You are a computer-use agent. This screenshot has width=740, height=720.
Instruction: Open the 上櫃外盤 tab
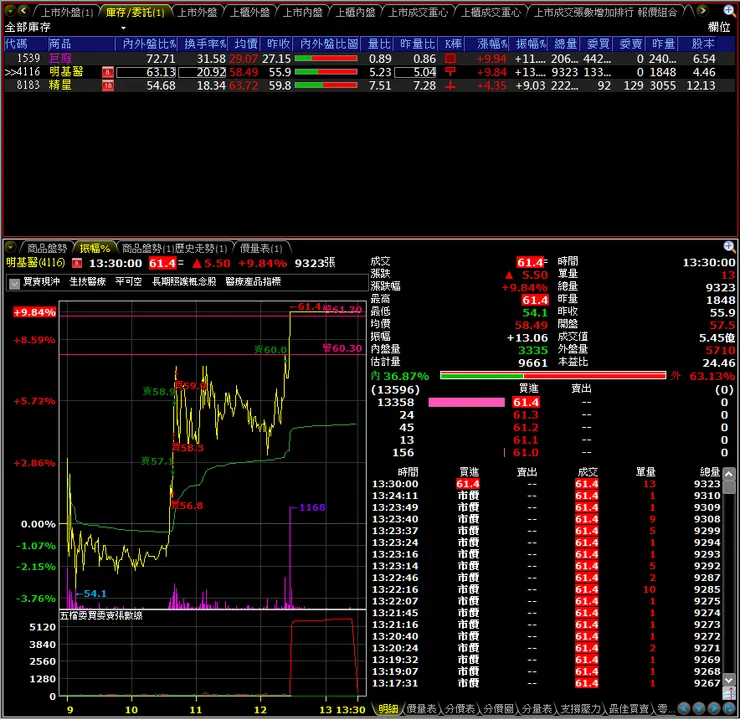(x=249, y=12)
